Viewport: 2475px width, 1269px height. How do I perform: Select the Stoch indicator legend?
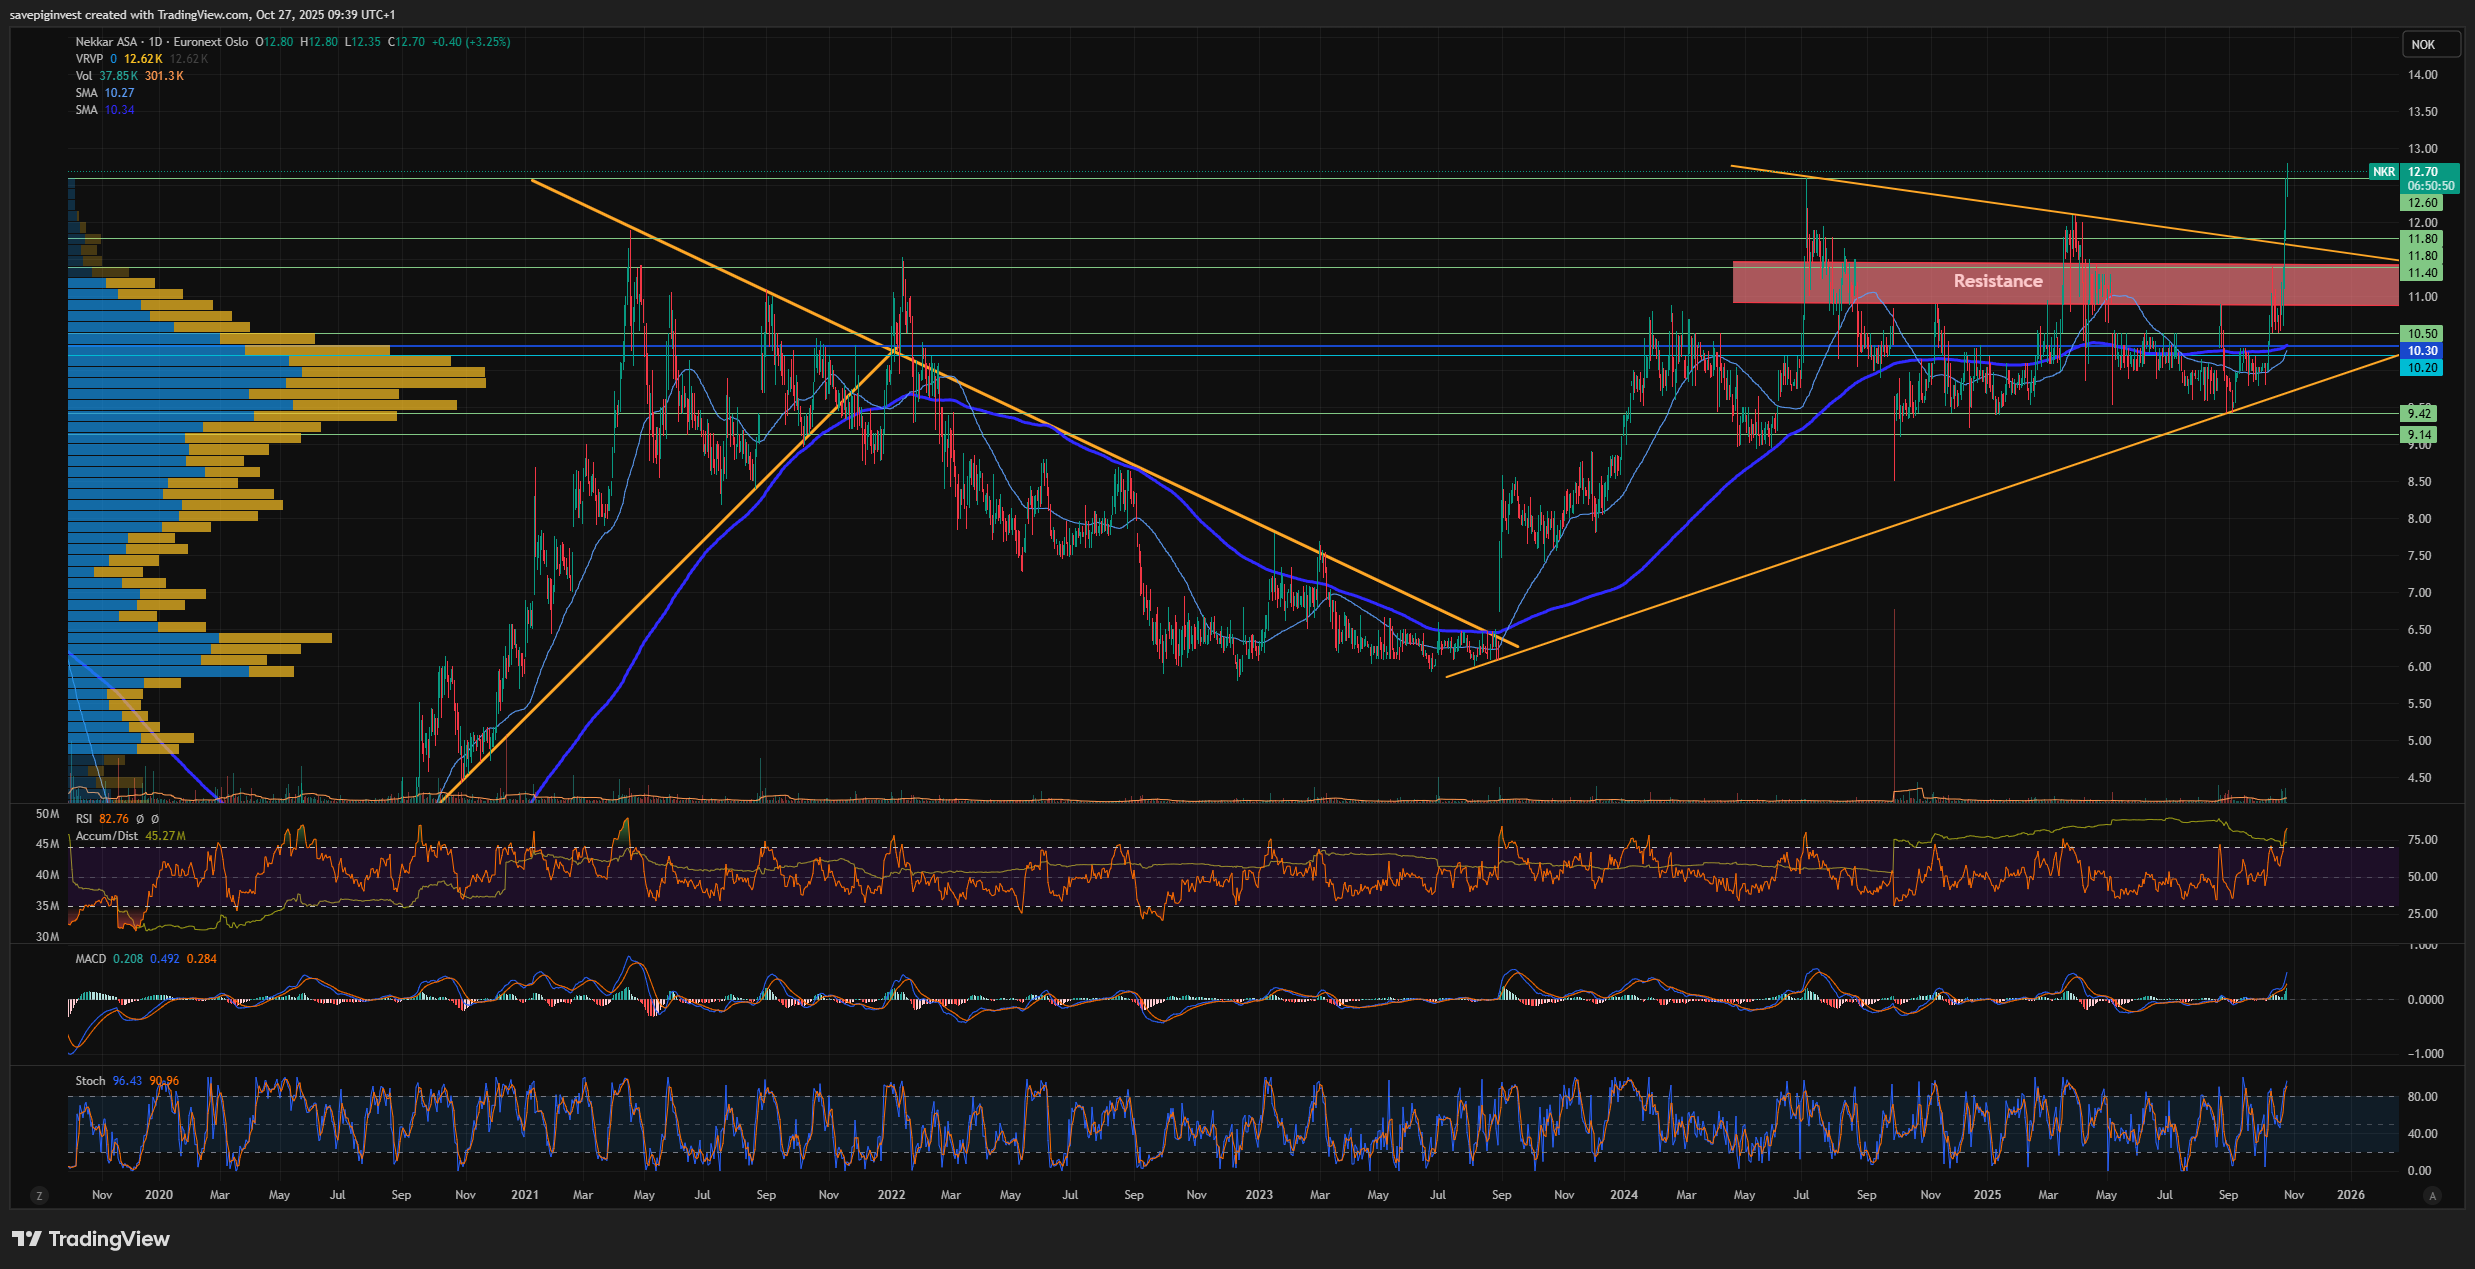pos(90,1081)
